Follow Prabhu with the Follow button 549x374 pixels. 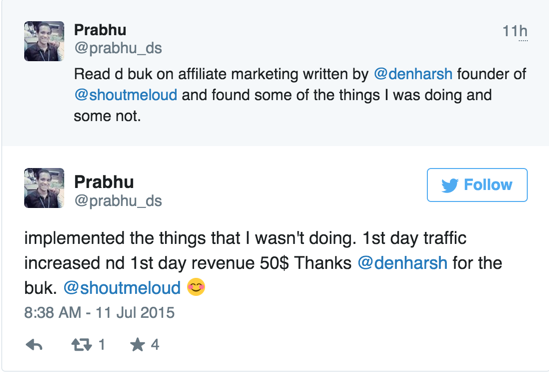click(477, 185)
